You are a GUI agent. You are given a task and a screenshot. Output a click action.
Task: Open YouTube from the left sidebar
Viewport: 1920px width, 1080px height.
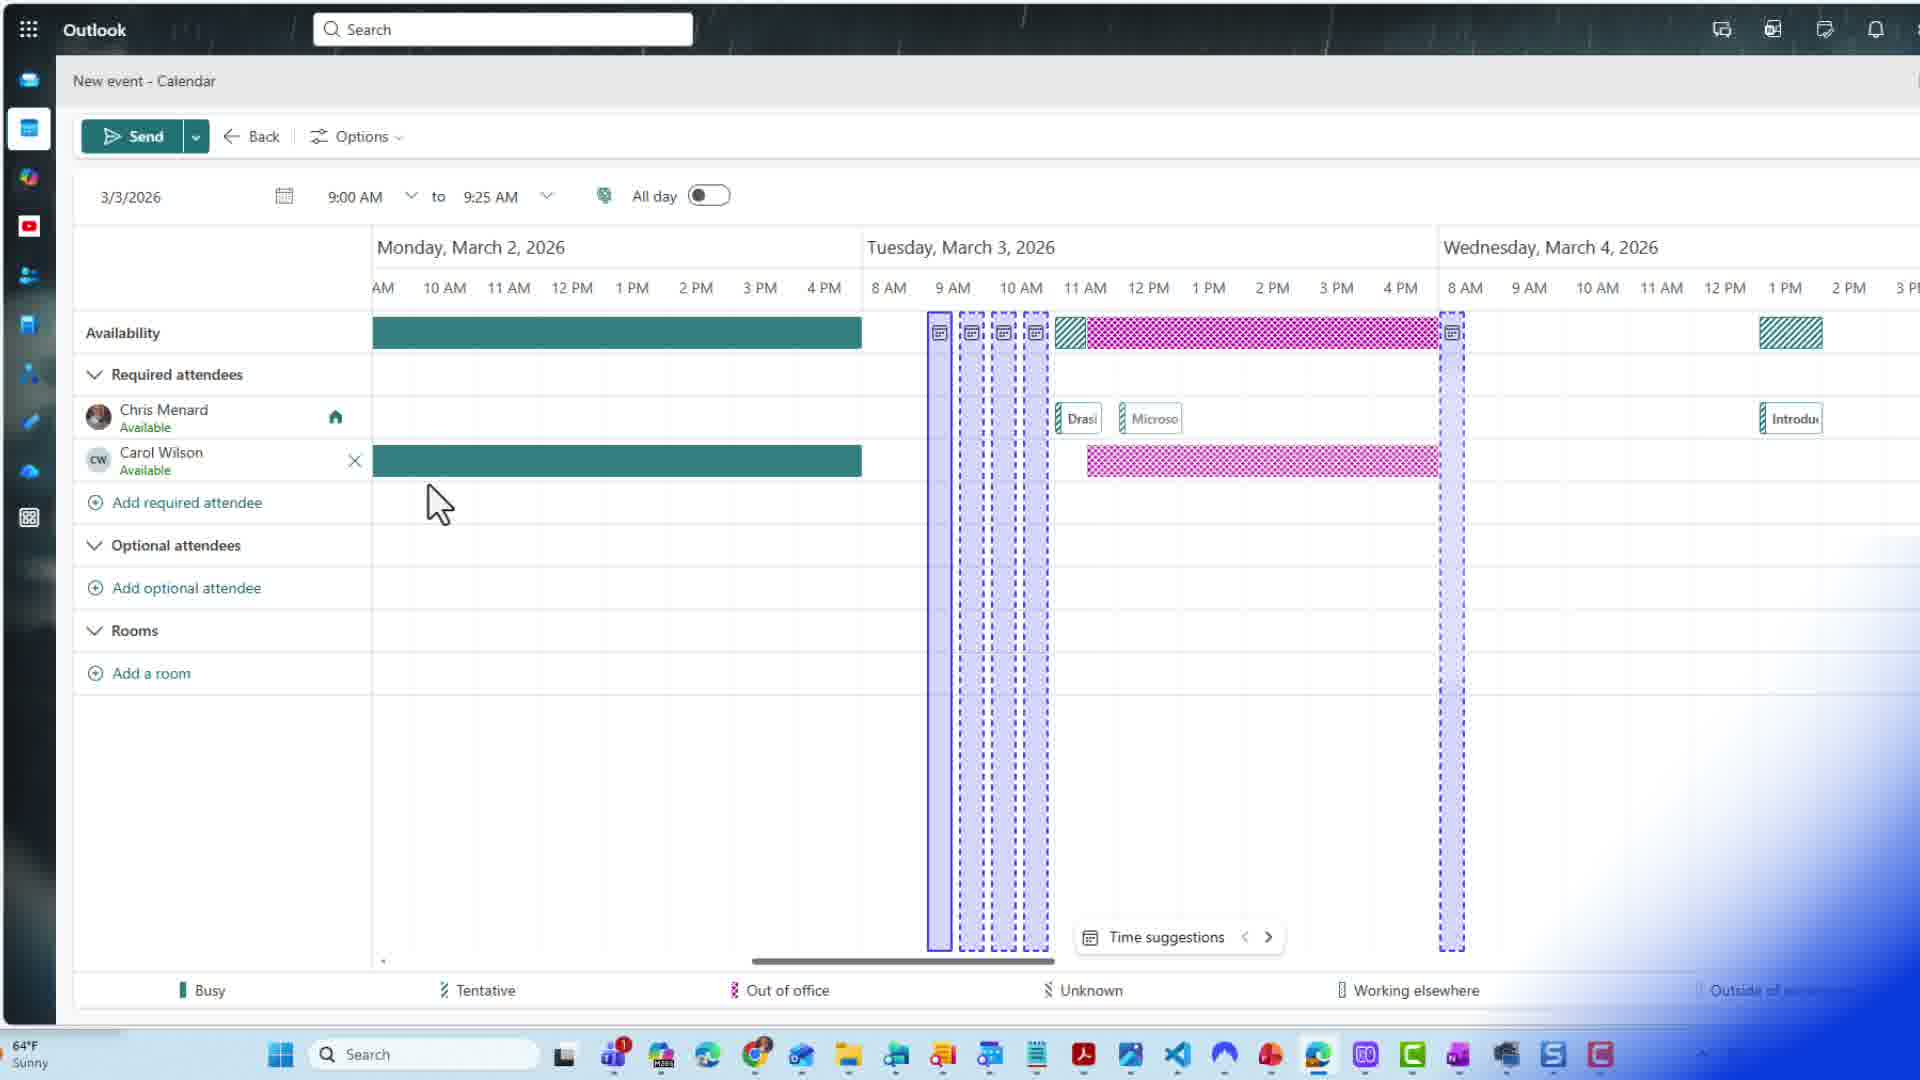pyautogui.click(x=29, y=226)
